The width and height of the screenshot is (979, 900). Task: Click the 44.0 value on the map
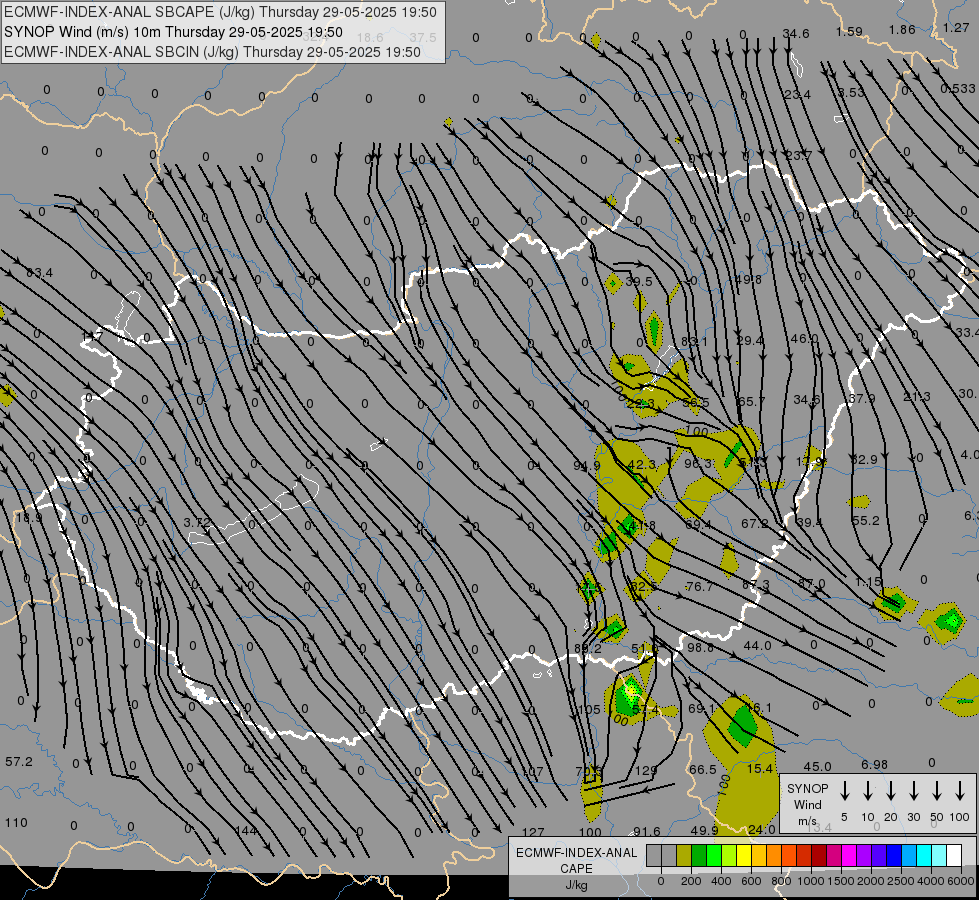(x=758, y=646)
